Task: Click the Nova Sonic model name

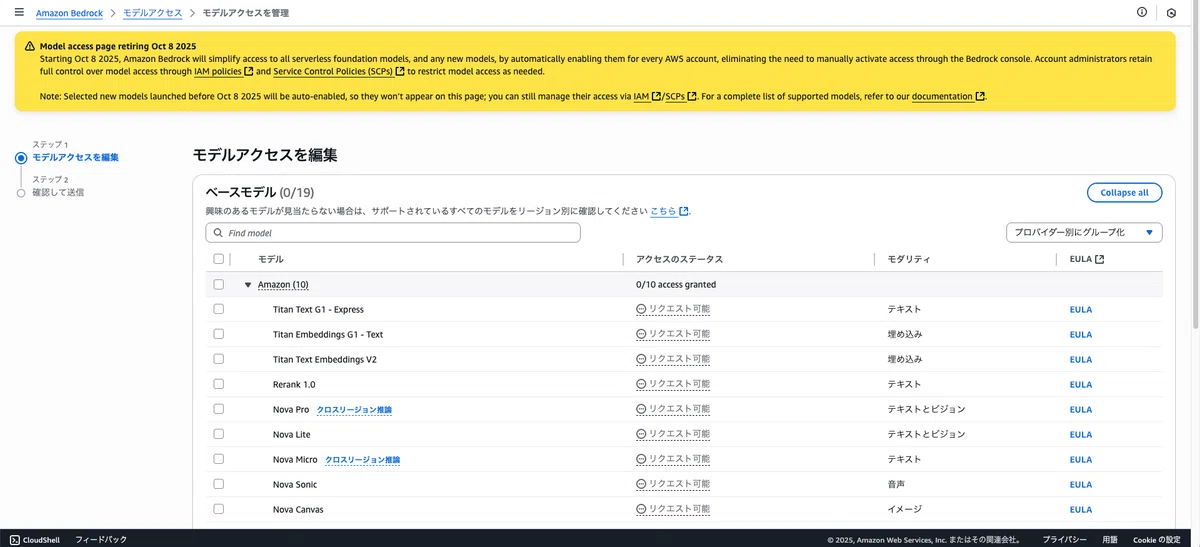Action: click(x=295, y=484)
